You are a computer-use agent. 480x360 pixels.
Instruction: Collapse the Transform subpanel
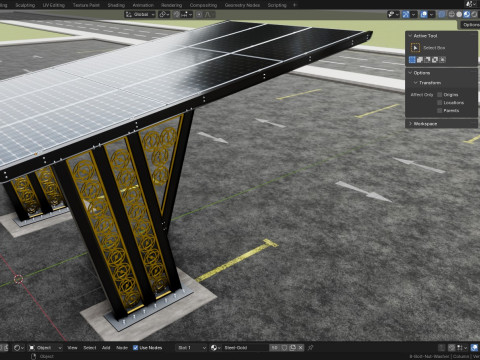coord(416,83)
